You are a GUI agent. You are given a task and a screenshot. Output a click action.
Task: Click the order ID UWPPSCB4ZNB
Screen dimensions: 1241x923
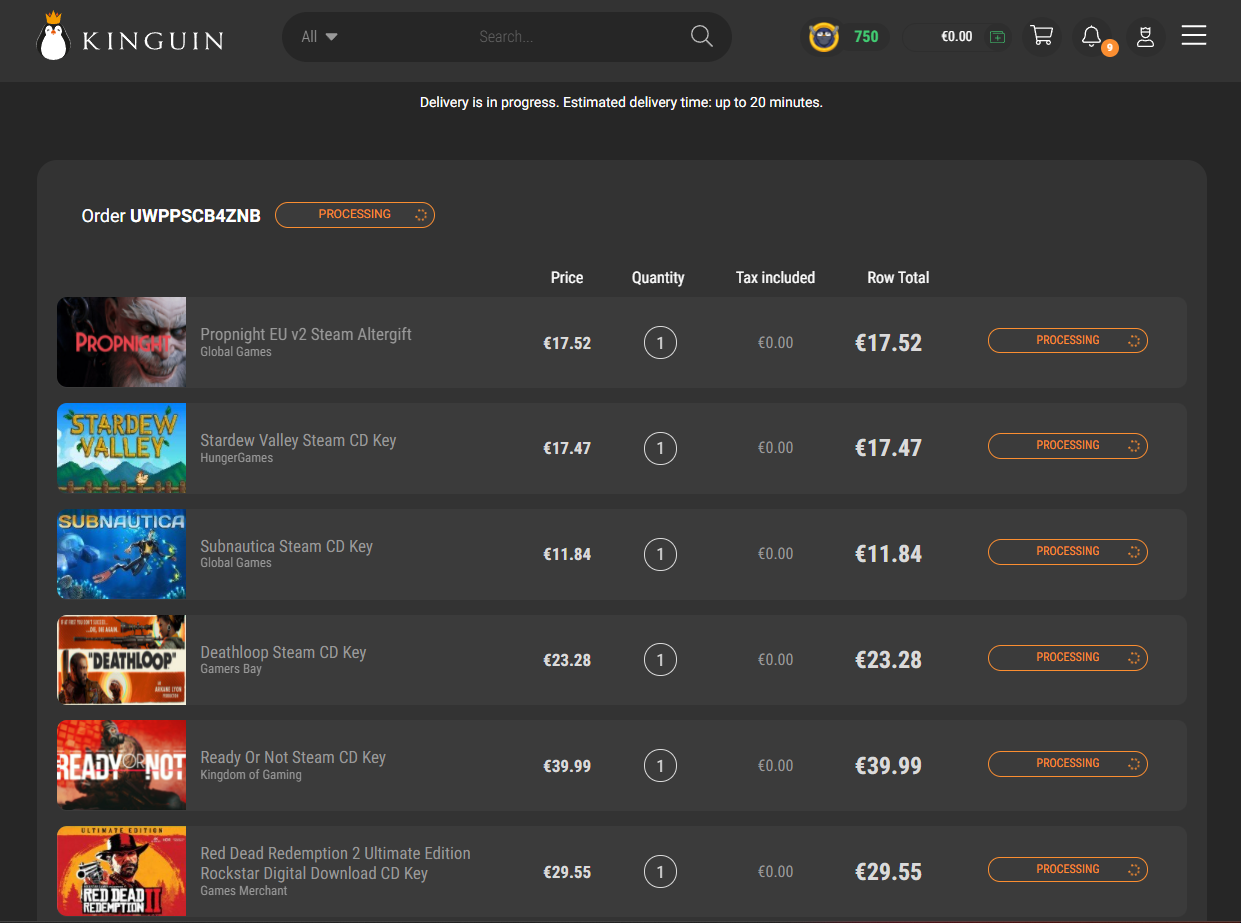[195, 216]
